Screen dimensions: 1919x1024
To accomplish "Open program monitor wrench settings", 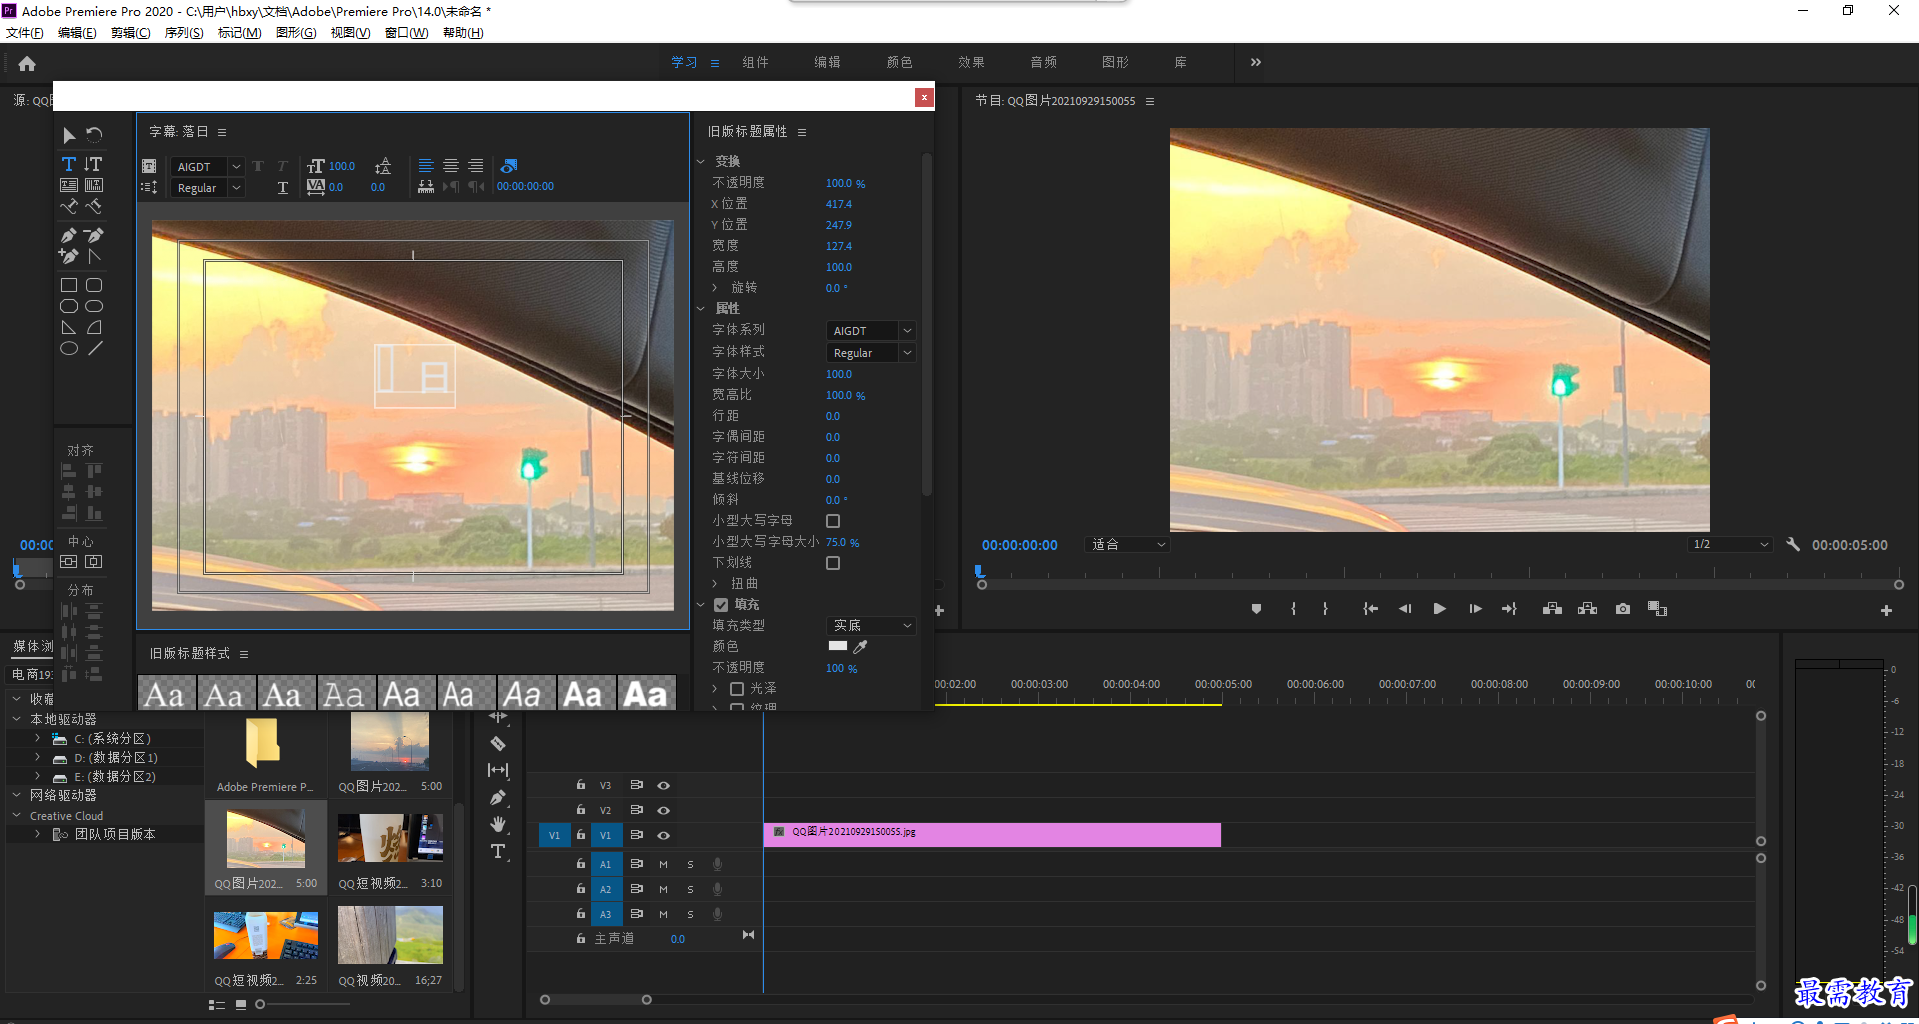I will (1793, 545).
